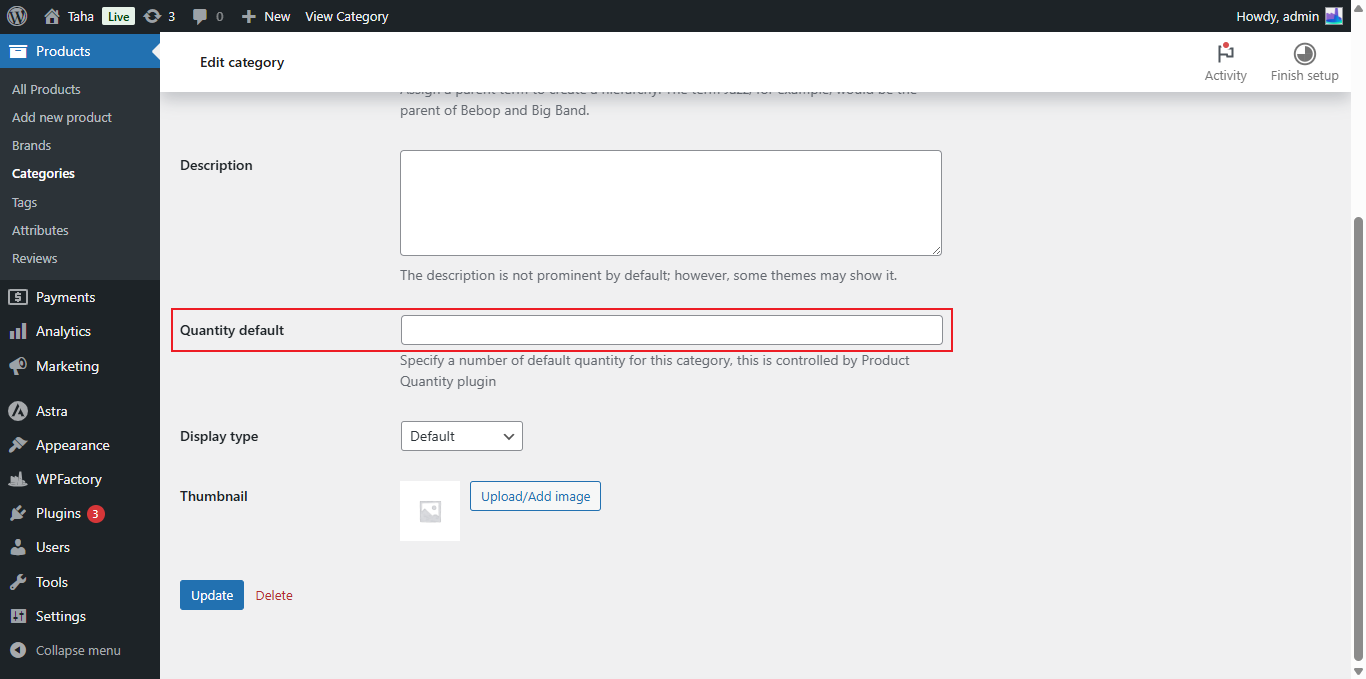The height and width of the screenshot is (679, 1366).
Task: Focus the Quantity default input field
Action: (671, 330)
